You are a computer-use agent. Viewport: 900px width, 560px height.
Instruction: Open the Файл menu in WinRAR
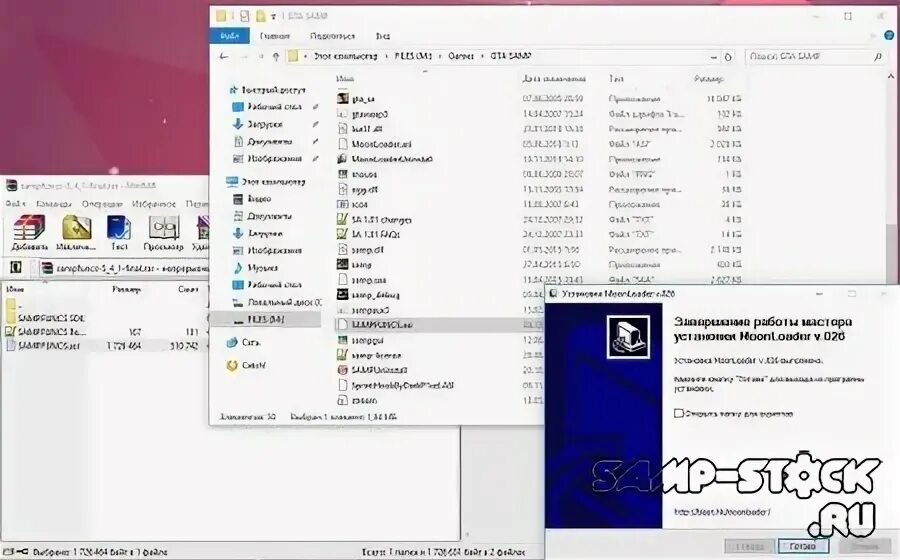click(x=15, y=204)
